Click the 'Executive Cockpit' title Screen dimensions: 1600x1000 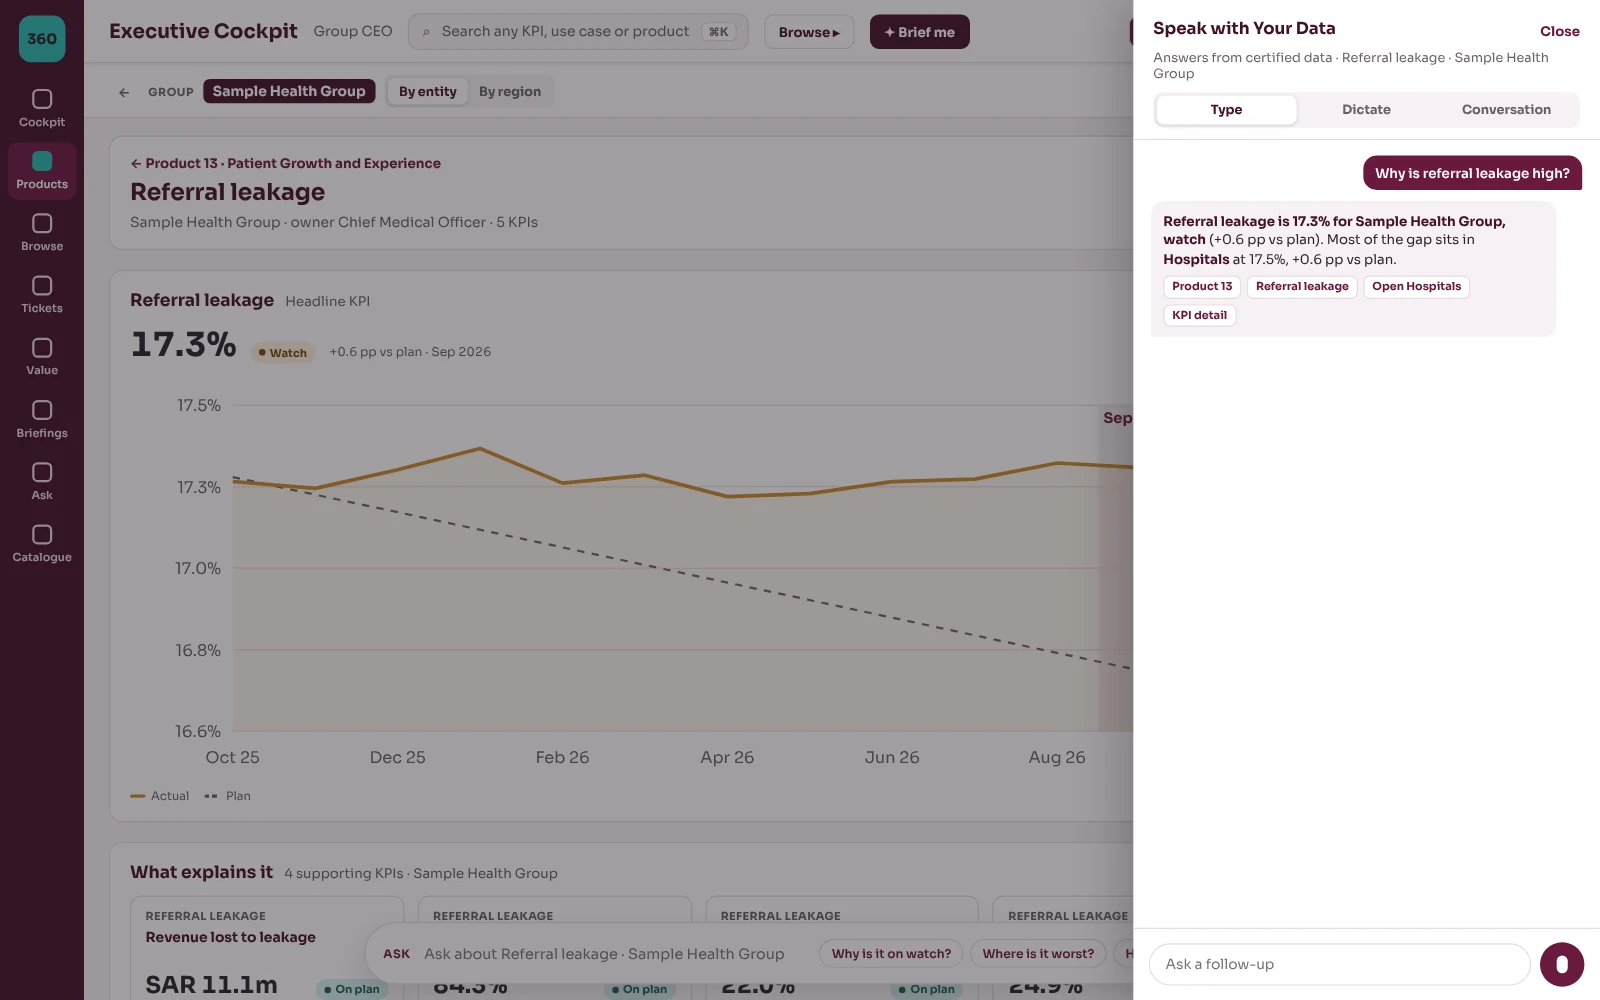coord(203,31)
